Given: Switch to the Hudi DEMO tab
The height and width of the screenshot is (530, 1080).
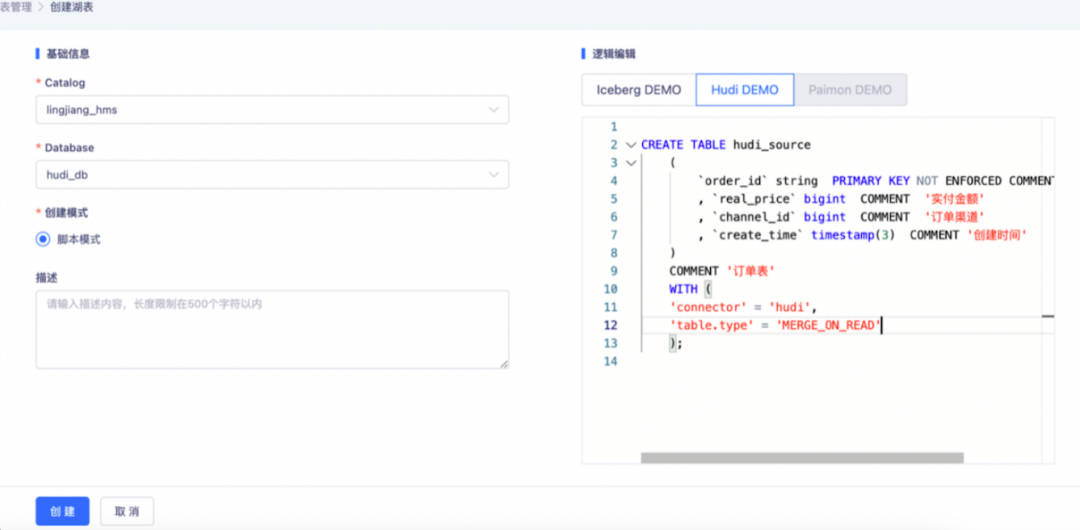Looking at the screenshot, I should 745,90.
